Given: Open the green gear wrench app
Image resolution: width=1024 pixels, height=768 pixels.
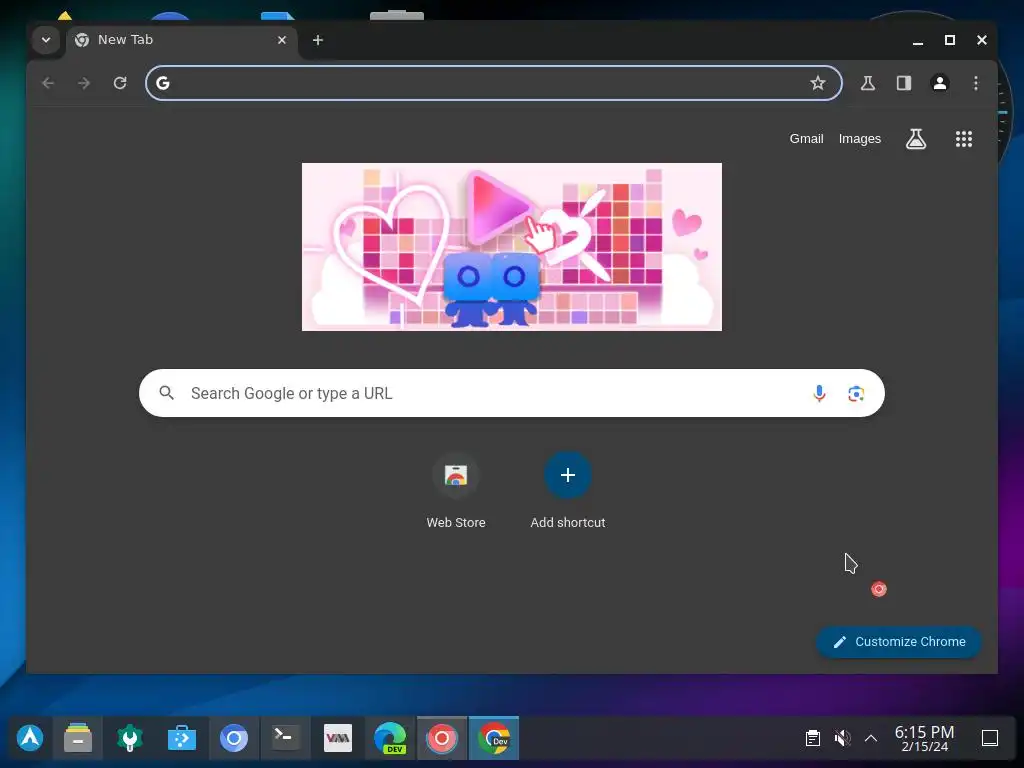Looking at the screenshot, I should (129, 738).
